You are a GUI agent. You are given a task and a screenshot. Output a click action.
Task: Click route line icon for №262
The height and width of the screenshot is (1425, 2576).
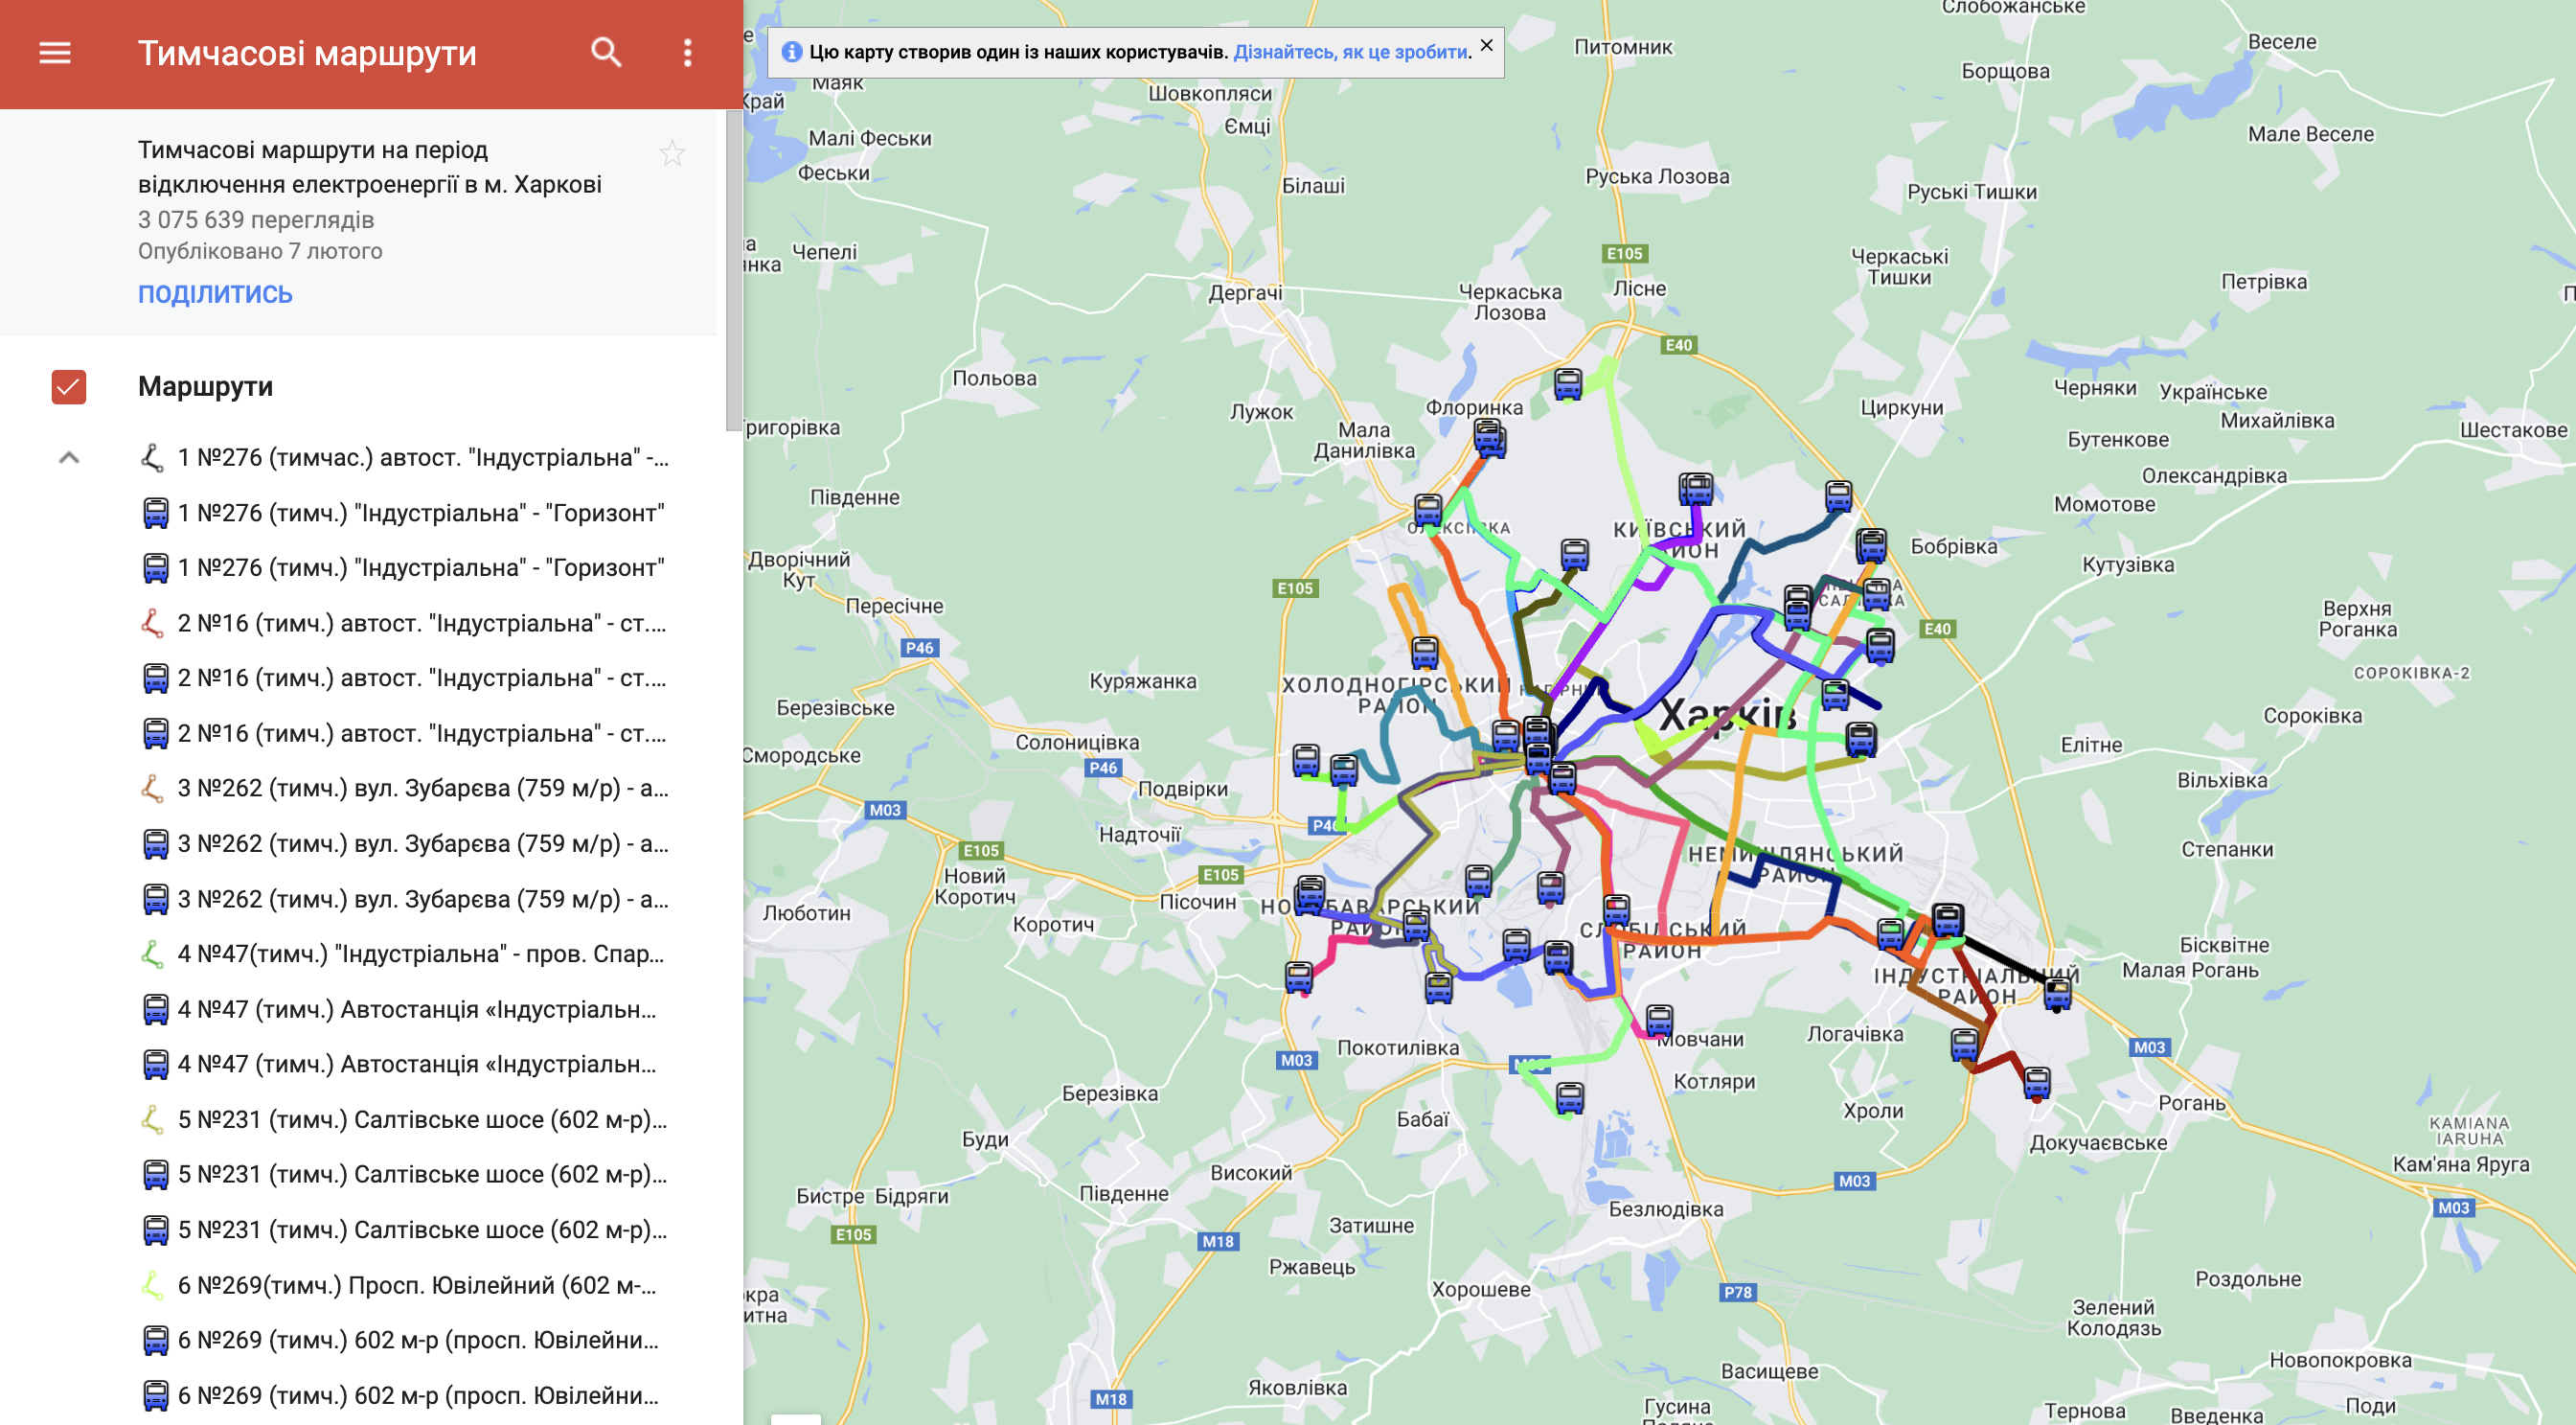pos(152,788)
